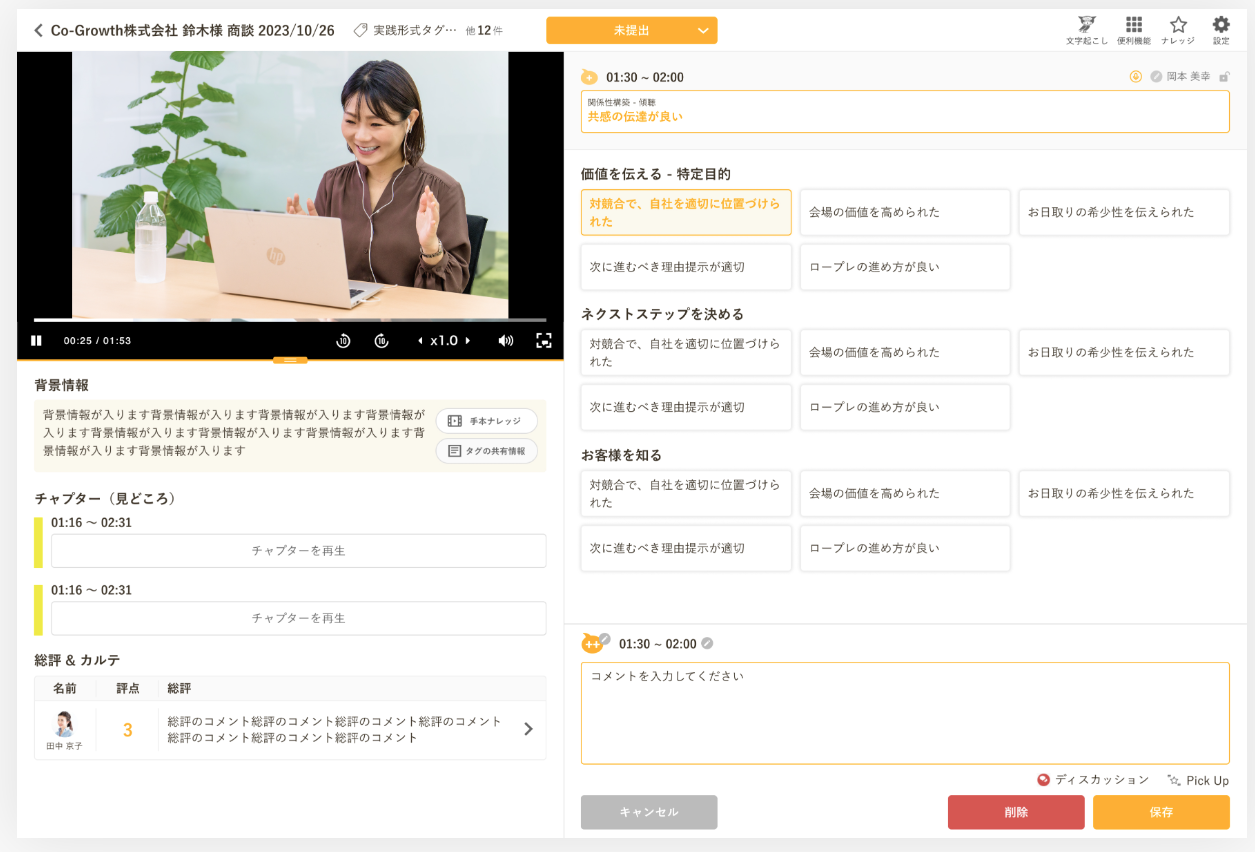
Task: Click the lock icon beside 岡本 美幸
Action: pos(1224,77)
